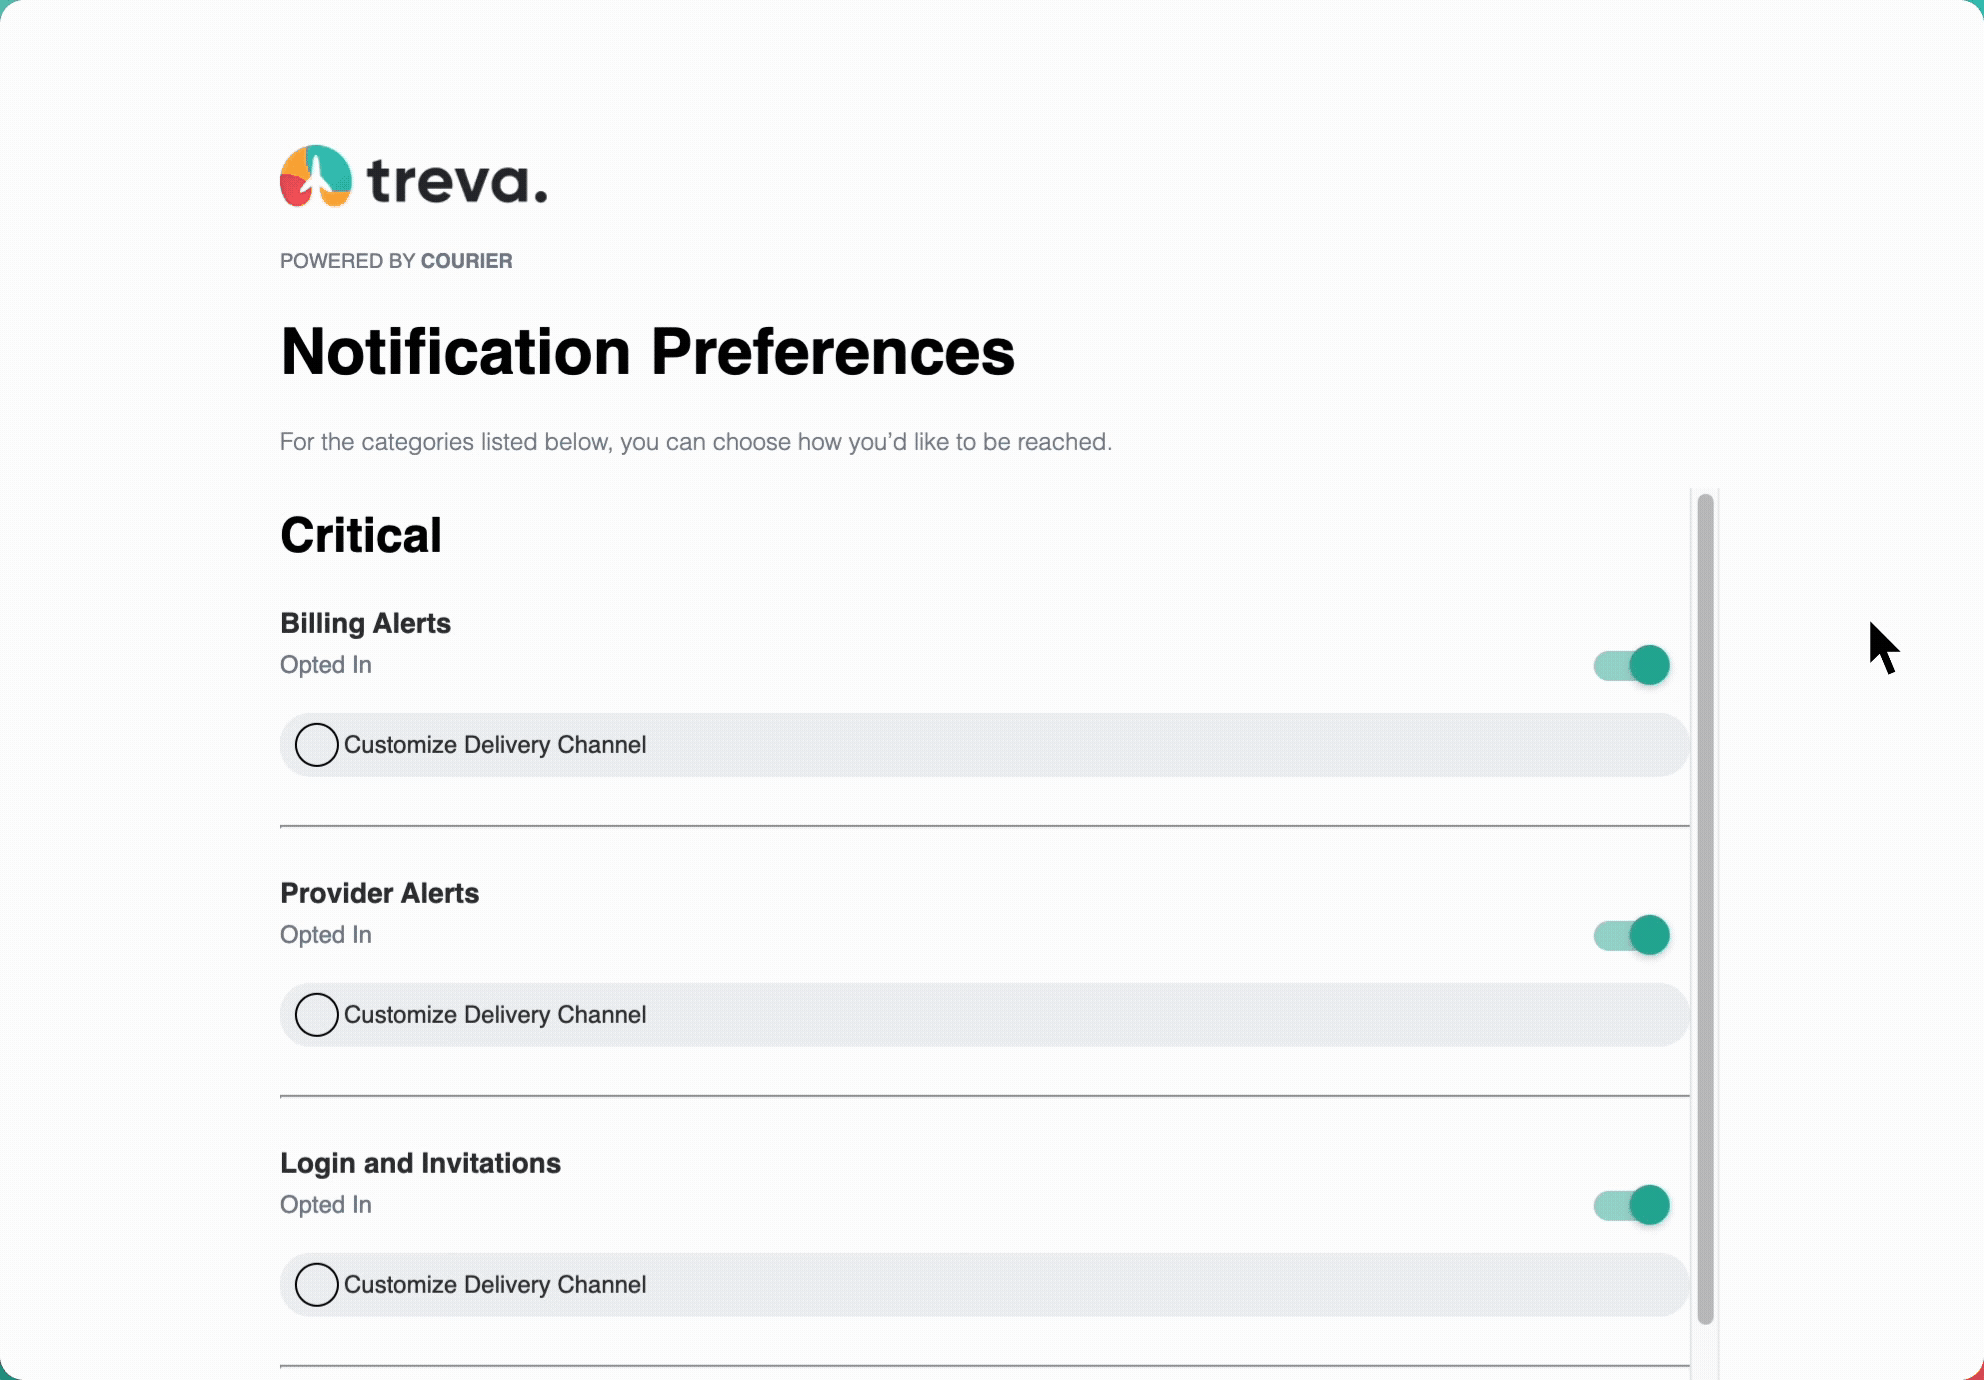Click Opted In text below Billing Alerts

[326, 664]
